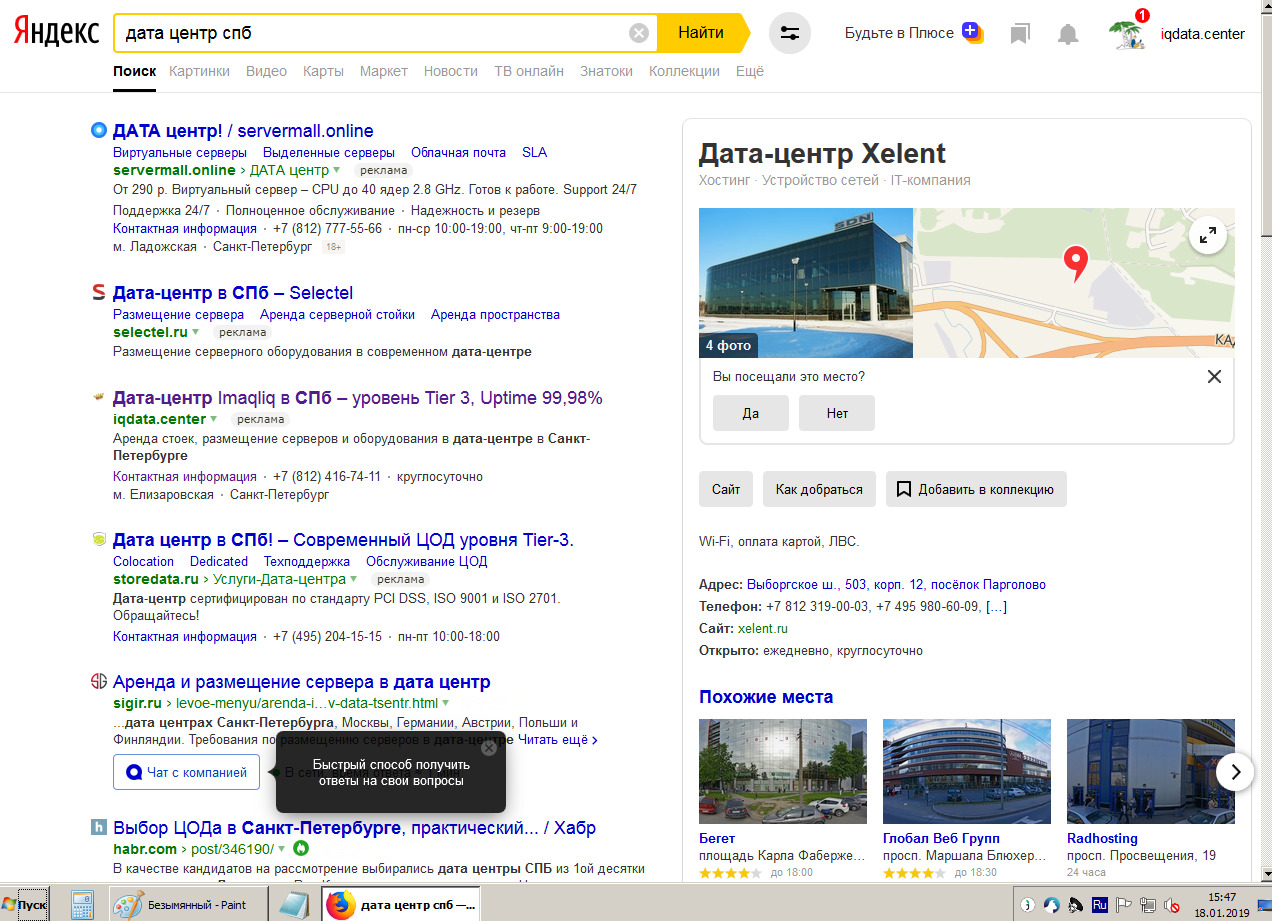1272x921 pixels.
Task: Click the 'Как добраться' button
Action: coord(818,489)
